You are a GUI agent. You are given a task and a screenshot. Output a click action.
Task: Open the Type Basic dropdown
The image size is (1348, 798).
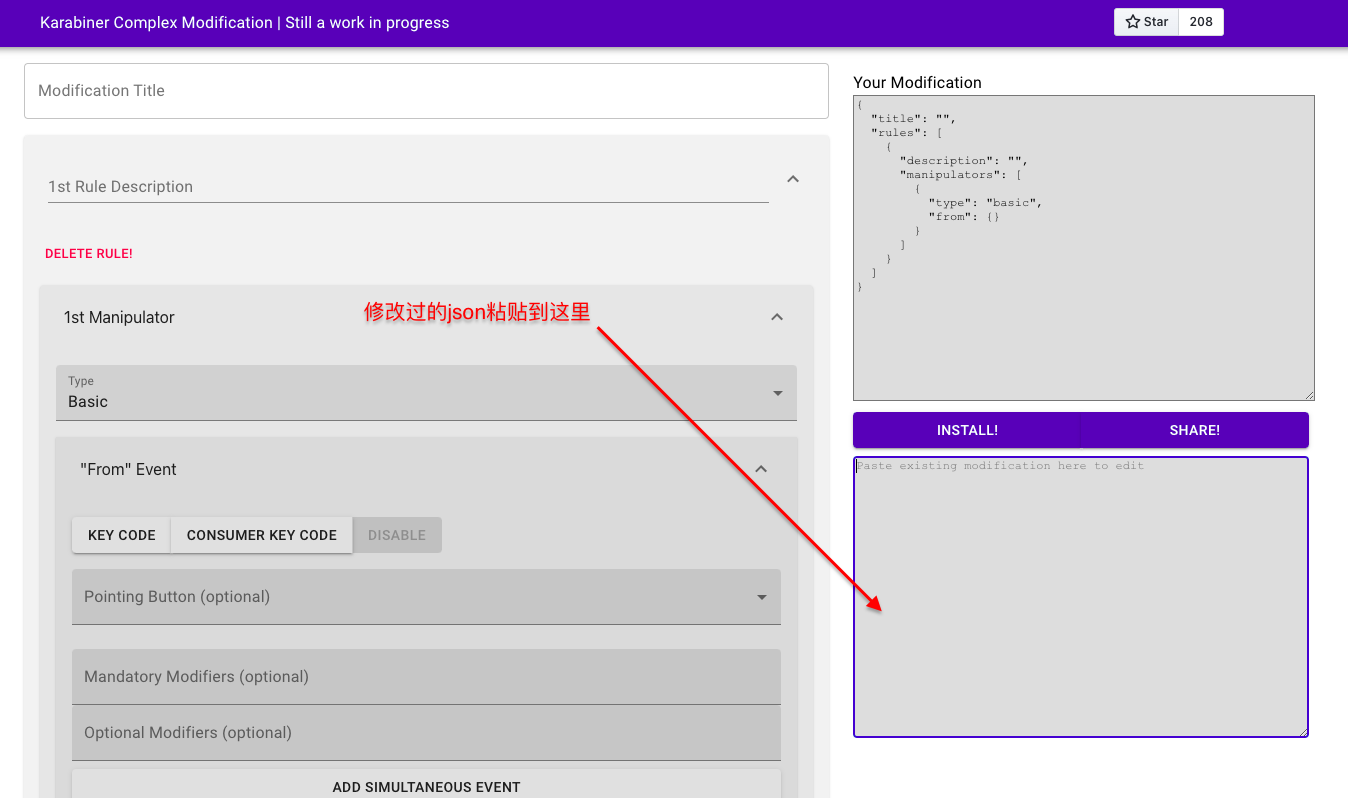pos(426,392)
